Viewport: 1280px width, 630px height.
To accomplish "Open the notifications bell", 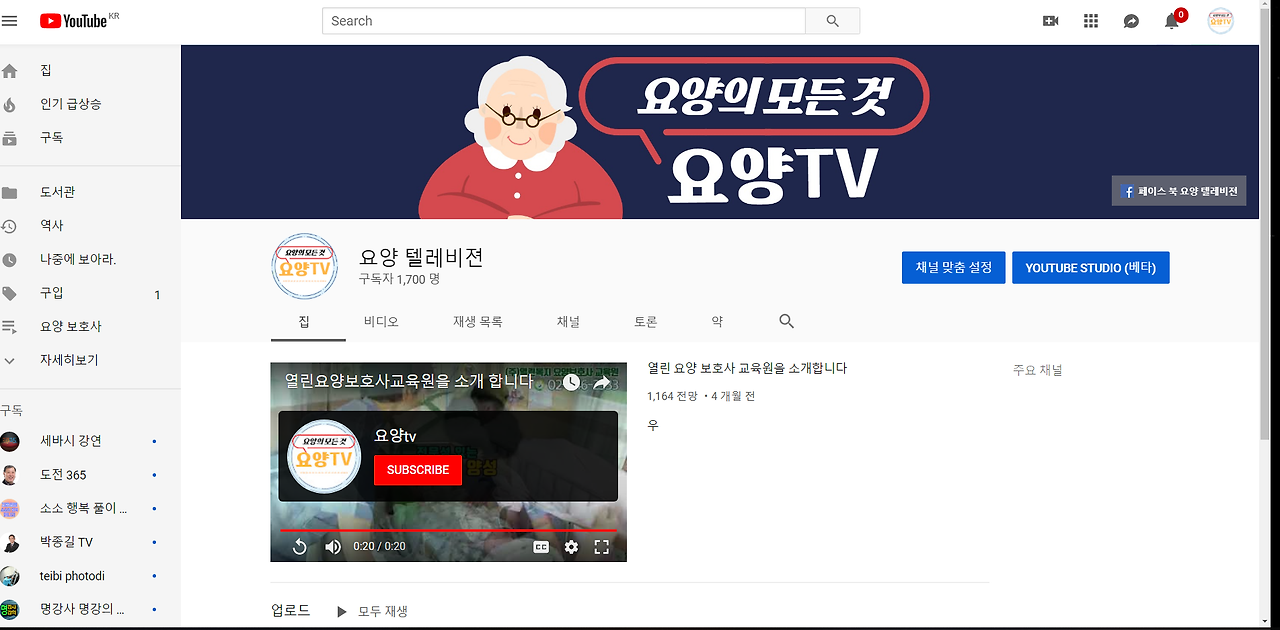I will [x=1172, y=21].
